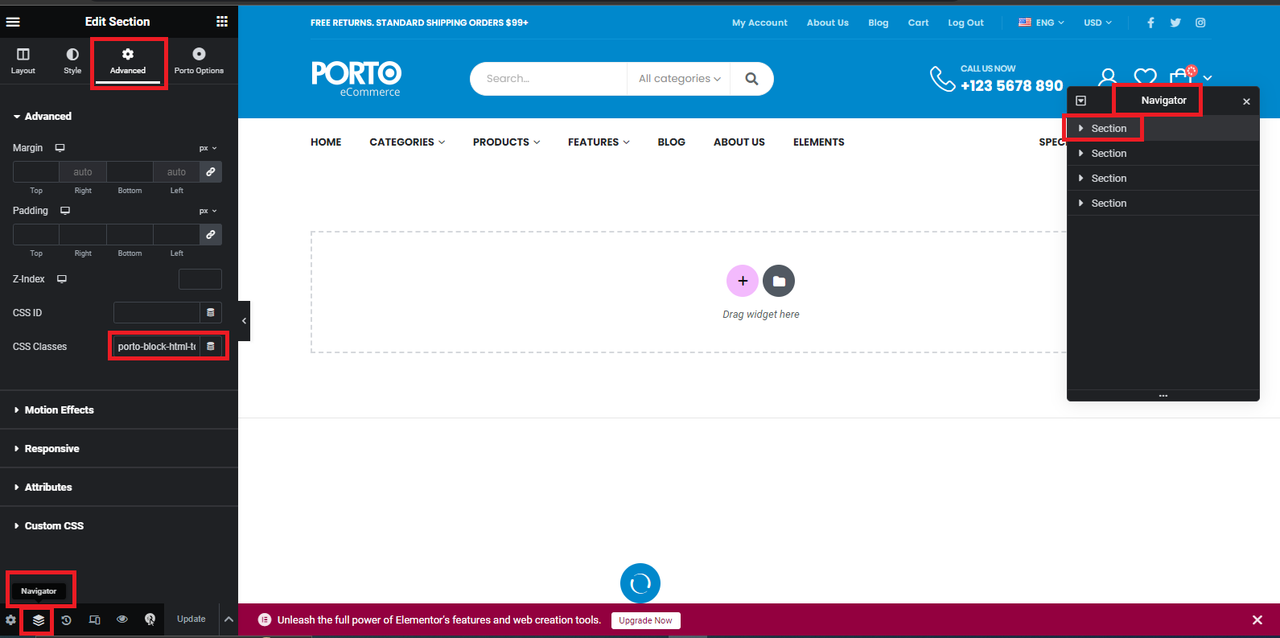The image size is (1280, 638).
Task: Open the Padding px unit dropdown
Action: click(208, 211)
